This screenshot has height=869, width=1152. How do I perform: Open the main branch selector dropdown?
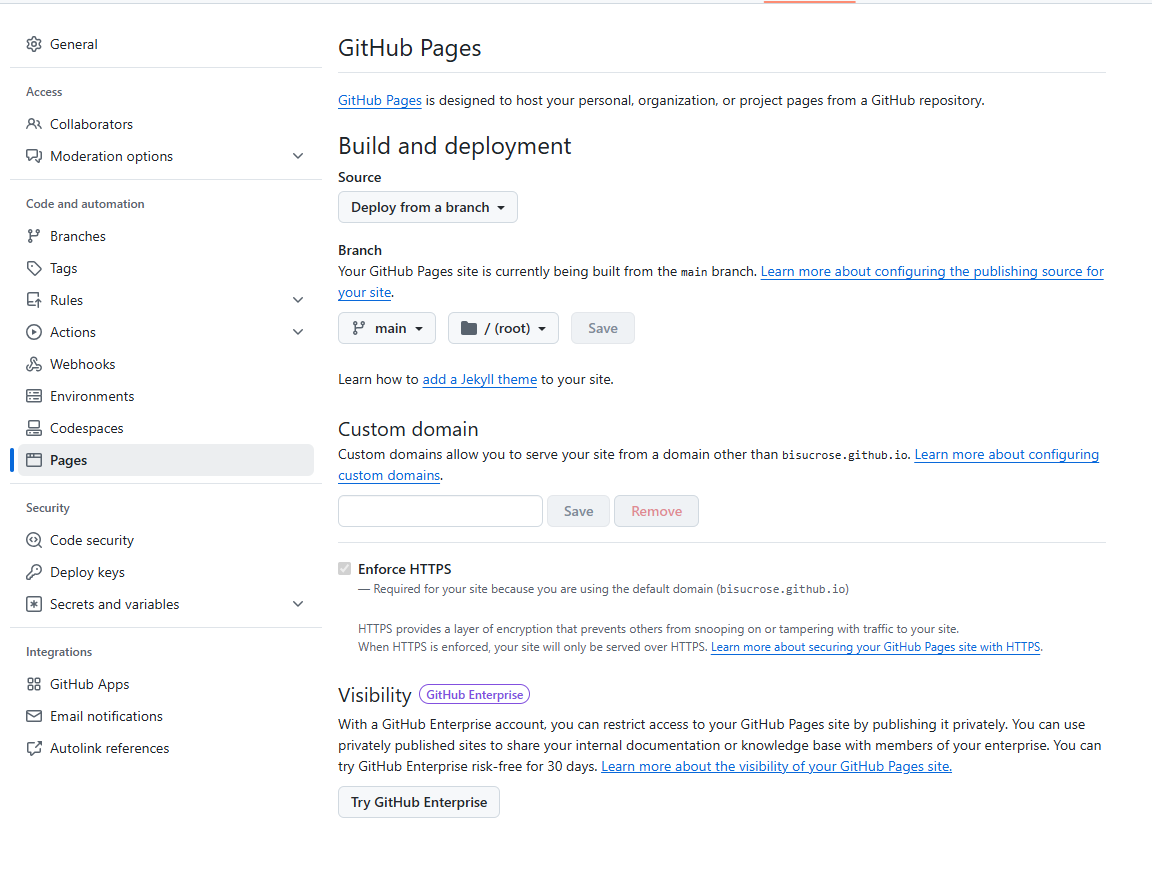click(x=387, y=328)
